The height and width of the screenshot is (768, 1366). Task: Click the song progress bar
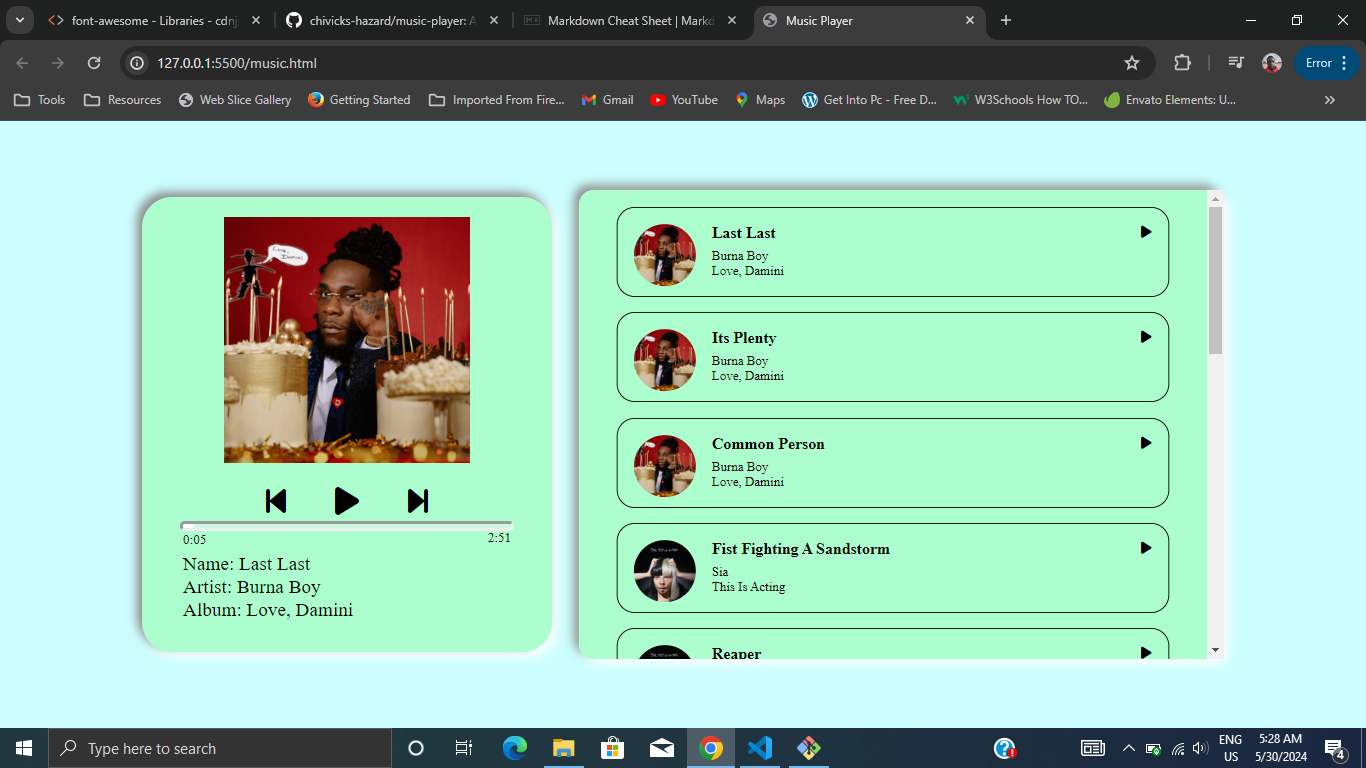click(x=346, y=525)
